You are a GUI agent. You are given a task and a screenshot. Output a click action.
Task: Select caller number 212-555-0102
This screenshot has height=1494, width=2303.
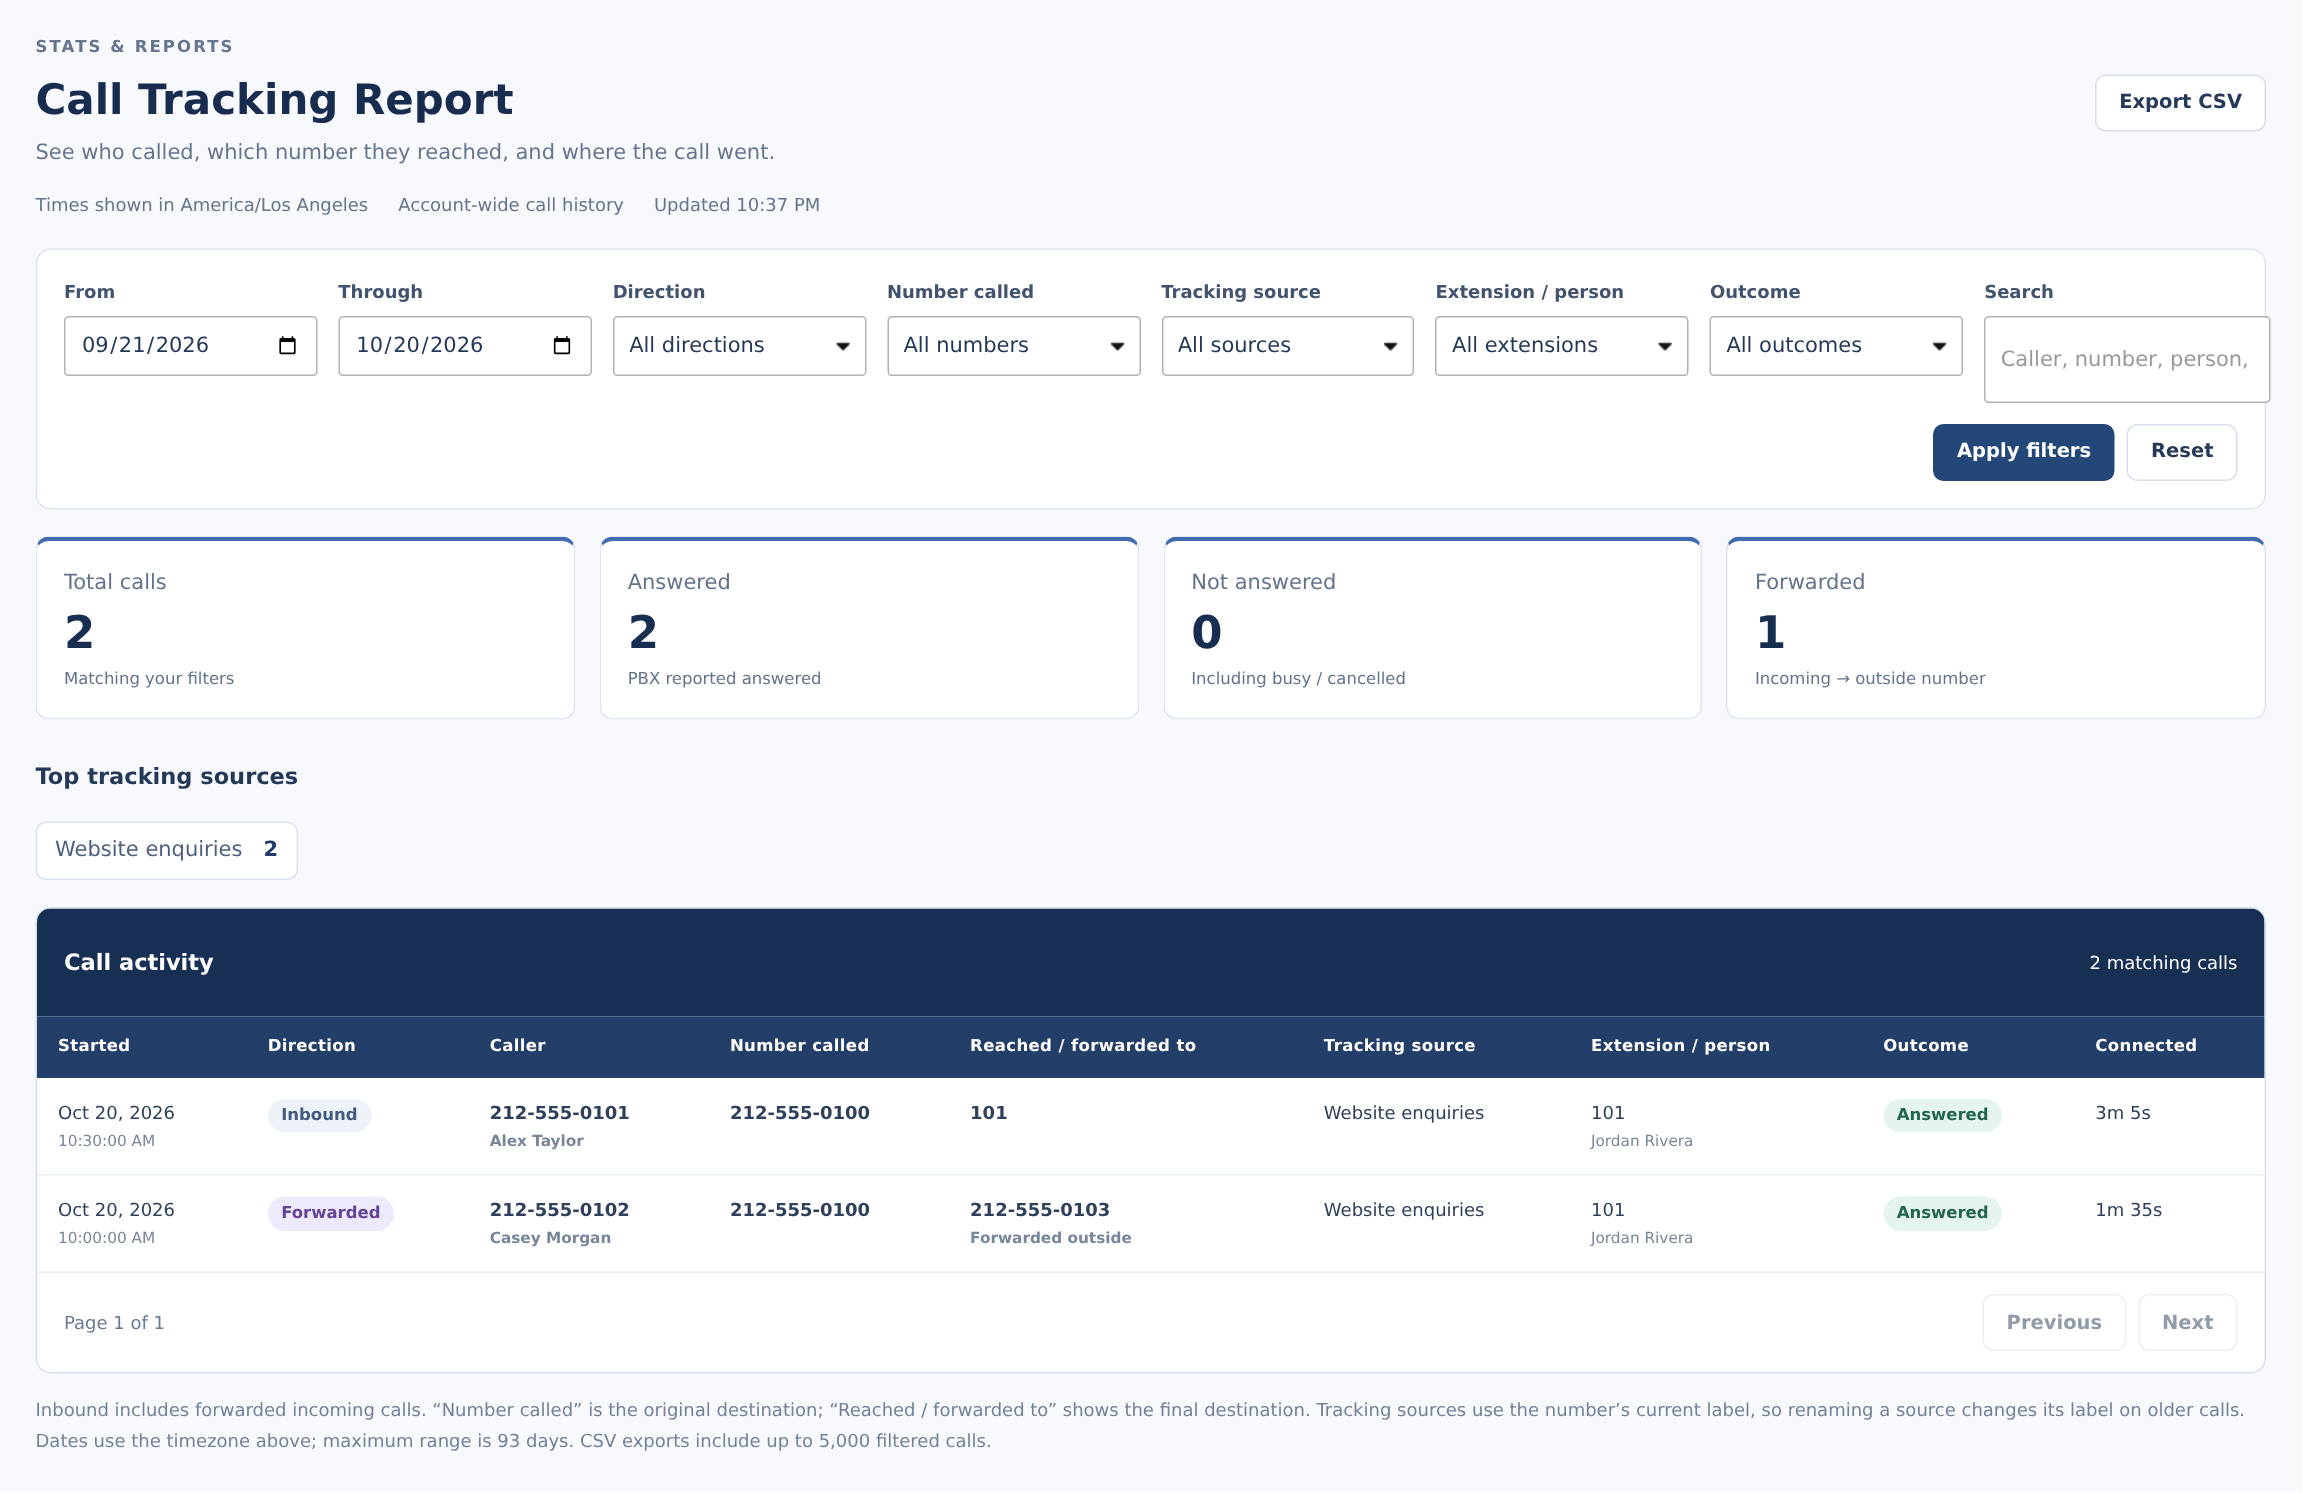click(x=559, y=1210)
